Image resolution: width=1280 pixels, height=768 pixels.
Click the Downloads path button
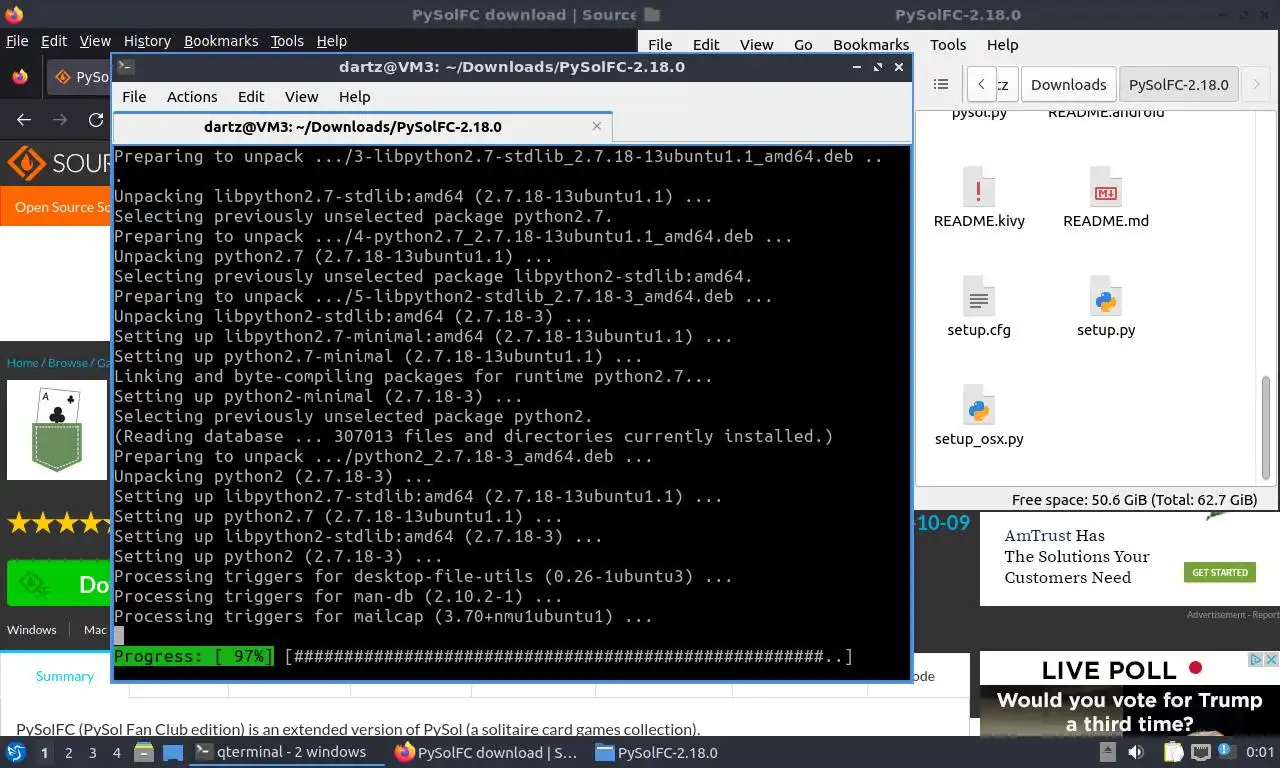click(x=1068, y=84)
